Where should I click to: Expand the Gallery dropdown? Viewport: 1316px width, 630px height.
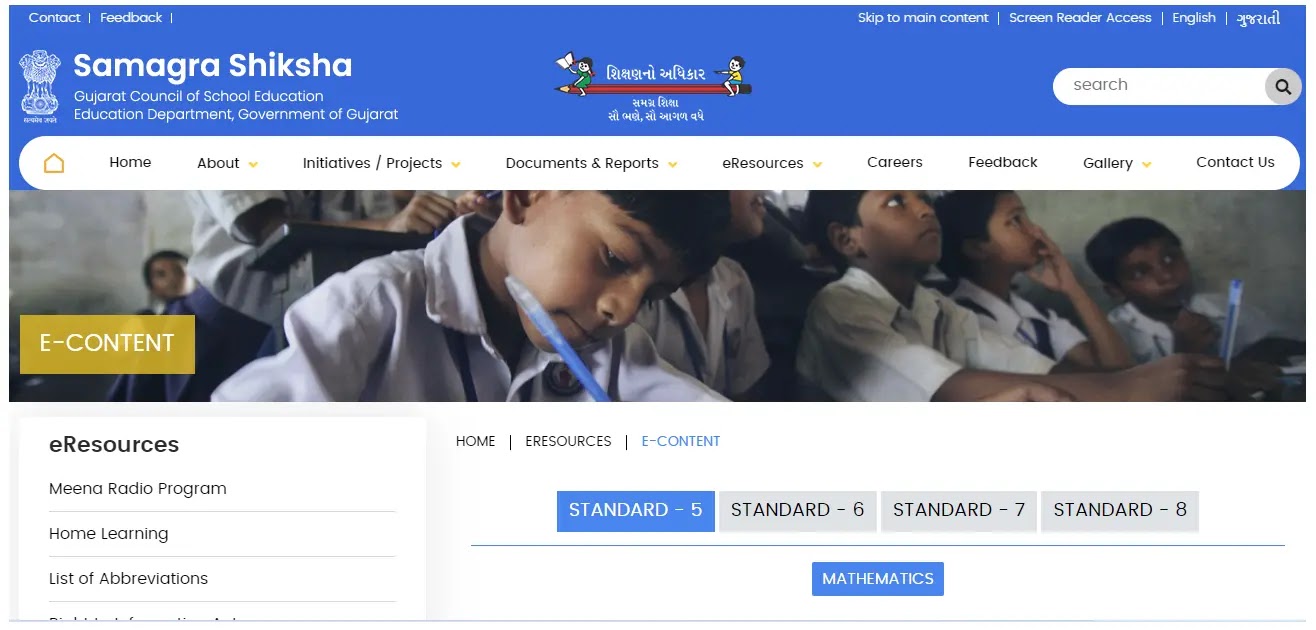[1117, 163]
